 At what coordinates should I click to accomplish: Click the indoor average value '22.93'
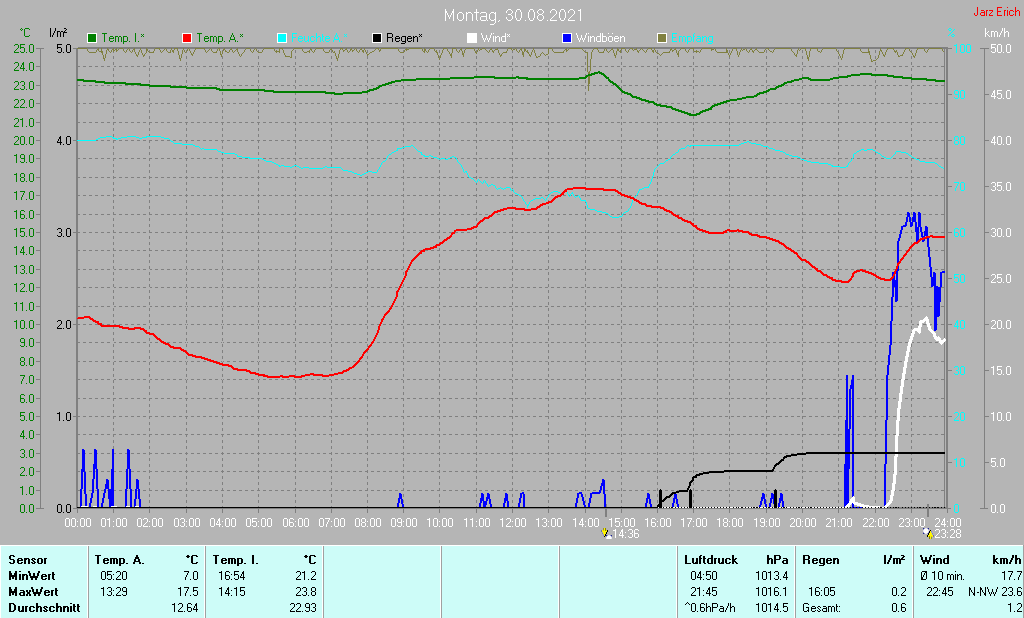point(303,608)
